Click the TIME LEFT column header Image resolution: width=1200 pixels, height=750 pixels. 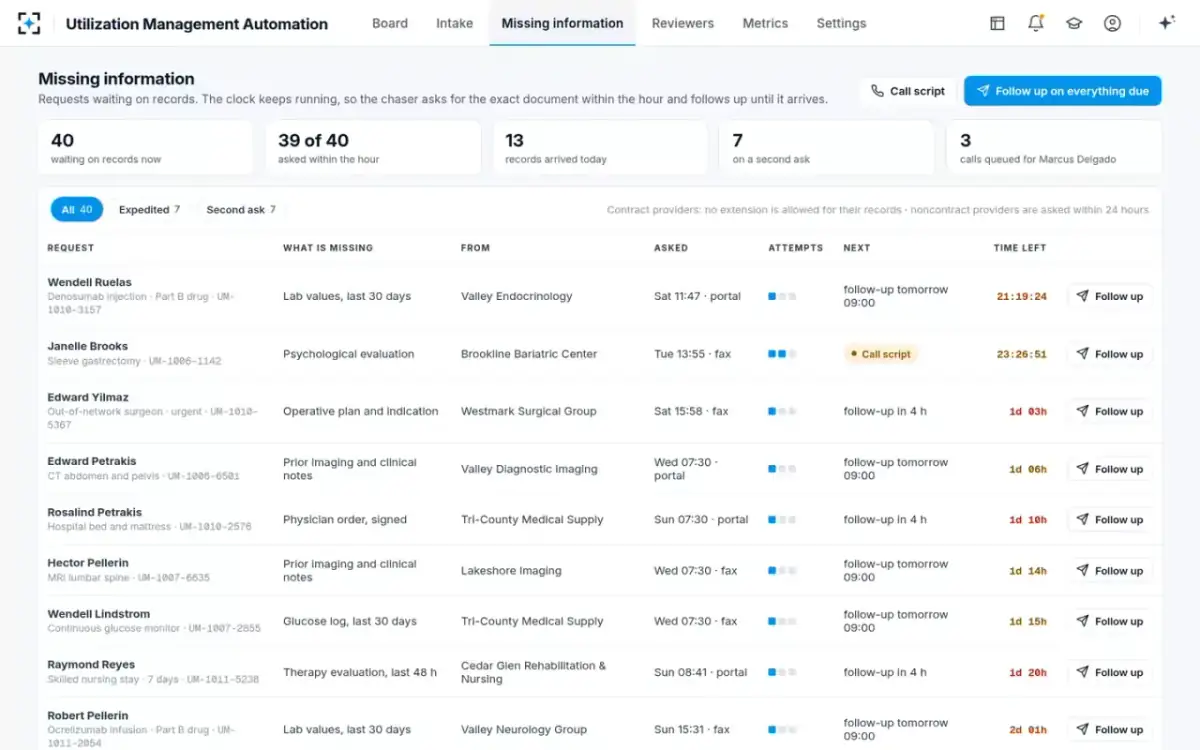pos(1020,248)
